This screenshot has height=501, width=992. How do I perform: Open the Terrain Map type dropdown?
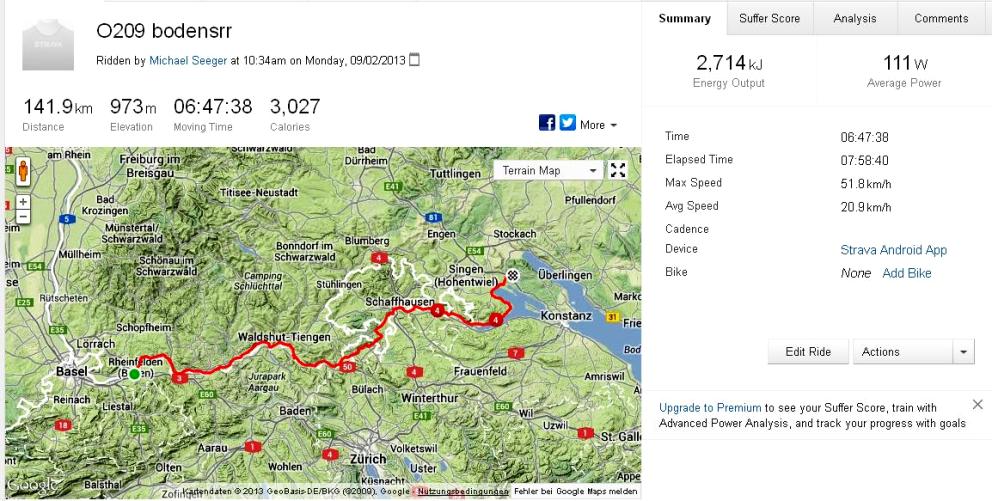pyautogui.click(x=547, y=170)
